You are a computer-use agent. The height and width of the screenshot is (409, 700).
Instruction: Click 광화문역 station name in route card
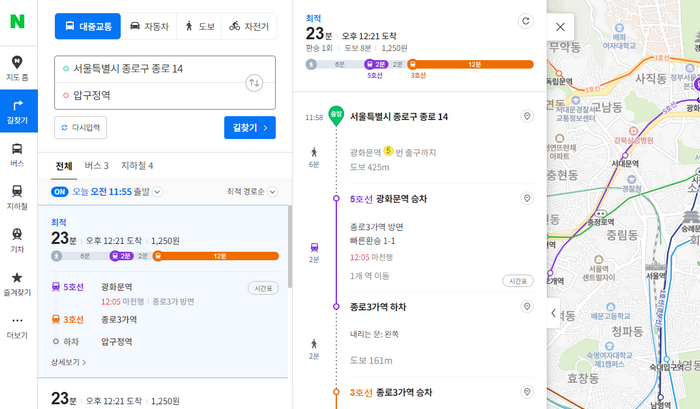pos(117,287)
